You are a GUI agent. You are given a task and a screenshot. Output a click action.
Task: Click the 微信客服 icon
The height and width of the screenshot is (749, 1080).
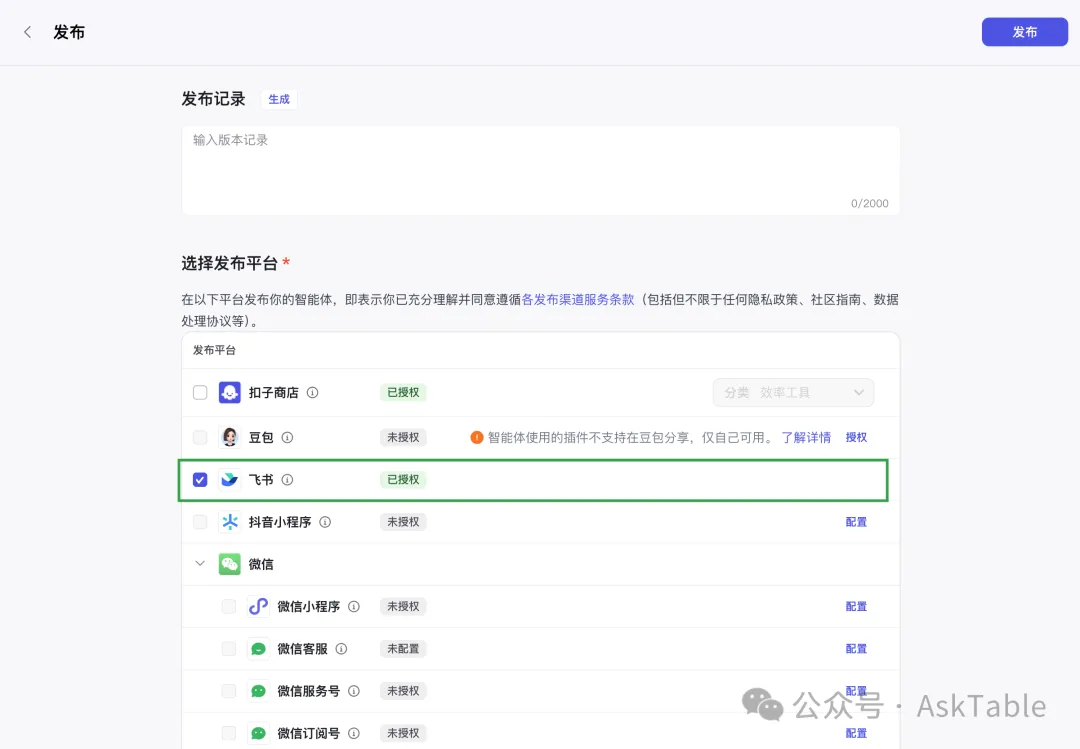[258, 649]
